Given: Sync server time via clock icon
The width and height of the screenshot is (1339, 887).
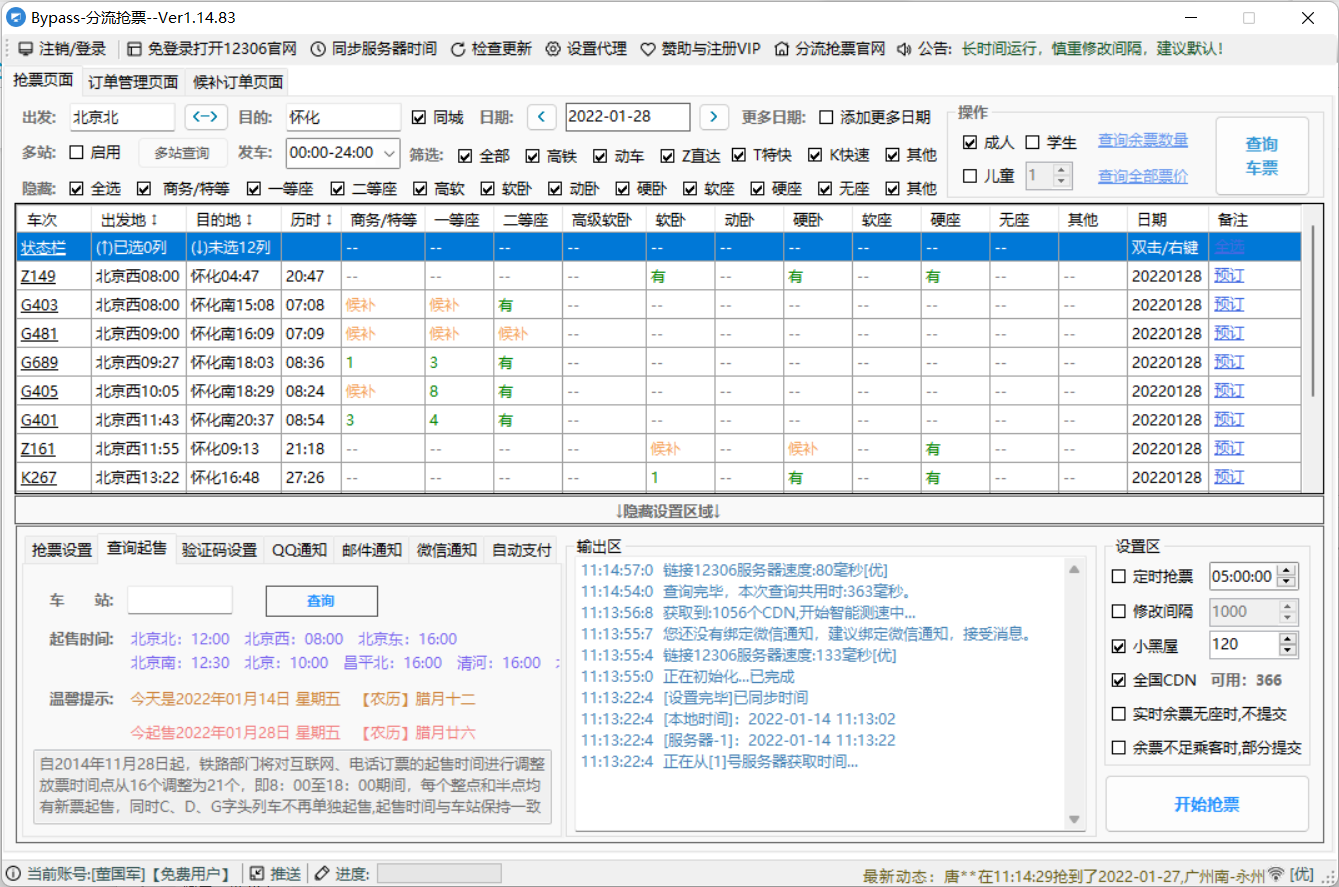Looking at the screenshot, I should pyautogui.click(x=318, y=48).
